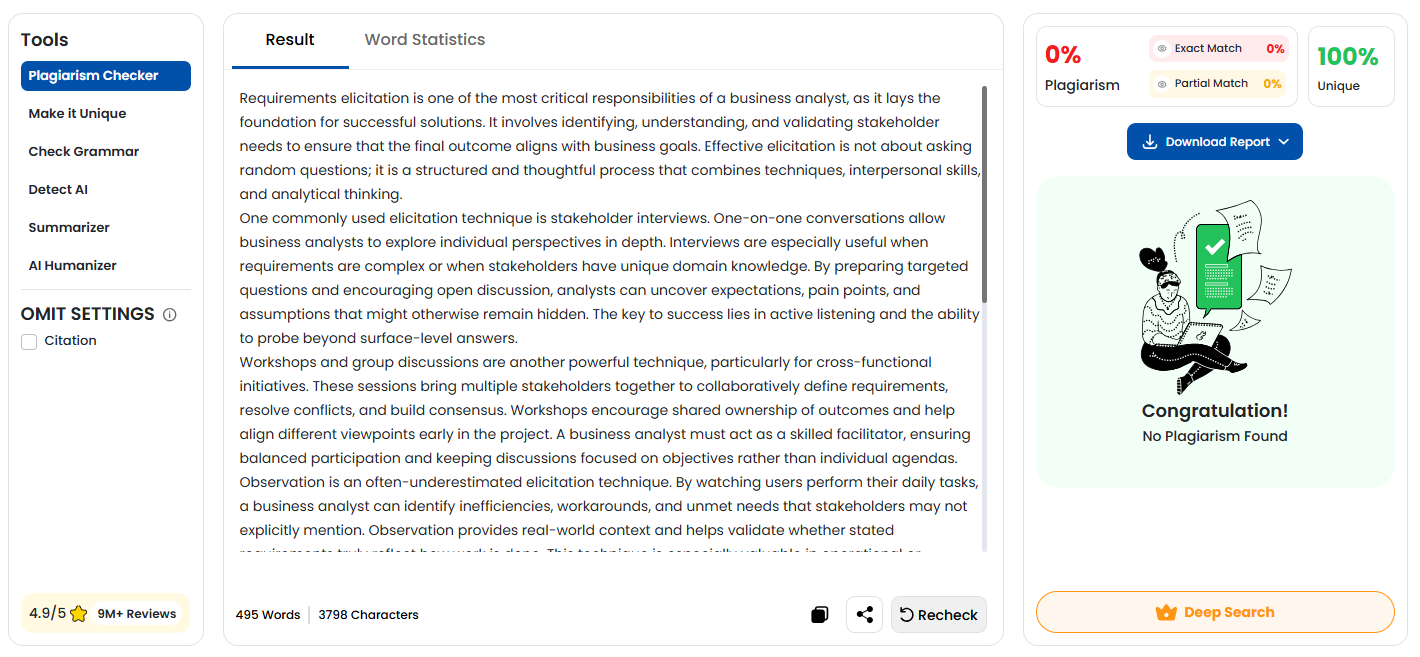Image resolution: width=1420 pixels, height=657 pixels.
Task: Click the crown icon on Deep Search
Action: click(x=1166, y=613)
